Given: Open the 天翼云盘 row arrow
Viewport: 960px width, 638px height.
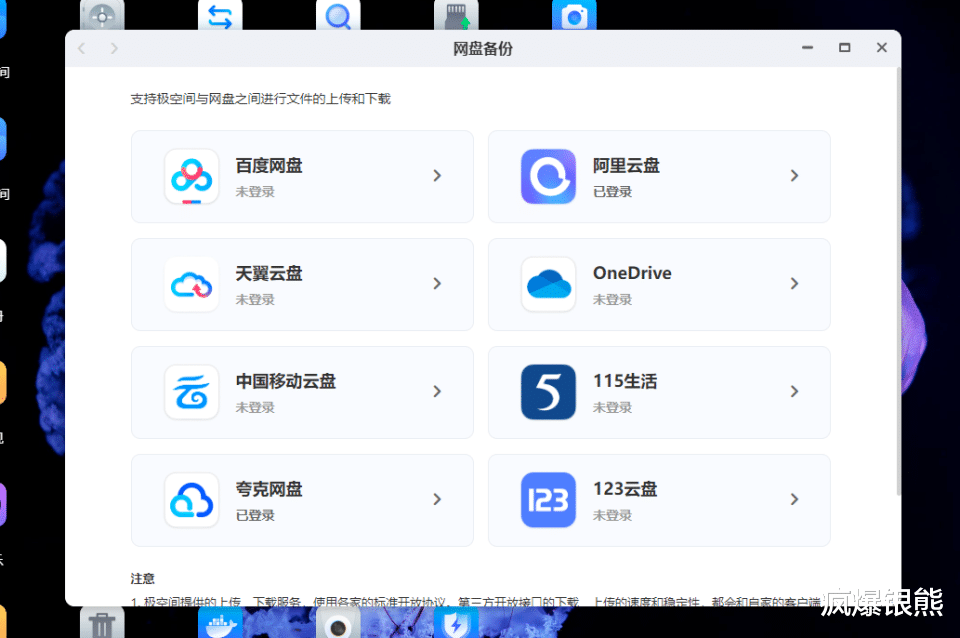Looking at the screenshot, I should [437, 283].
